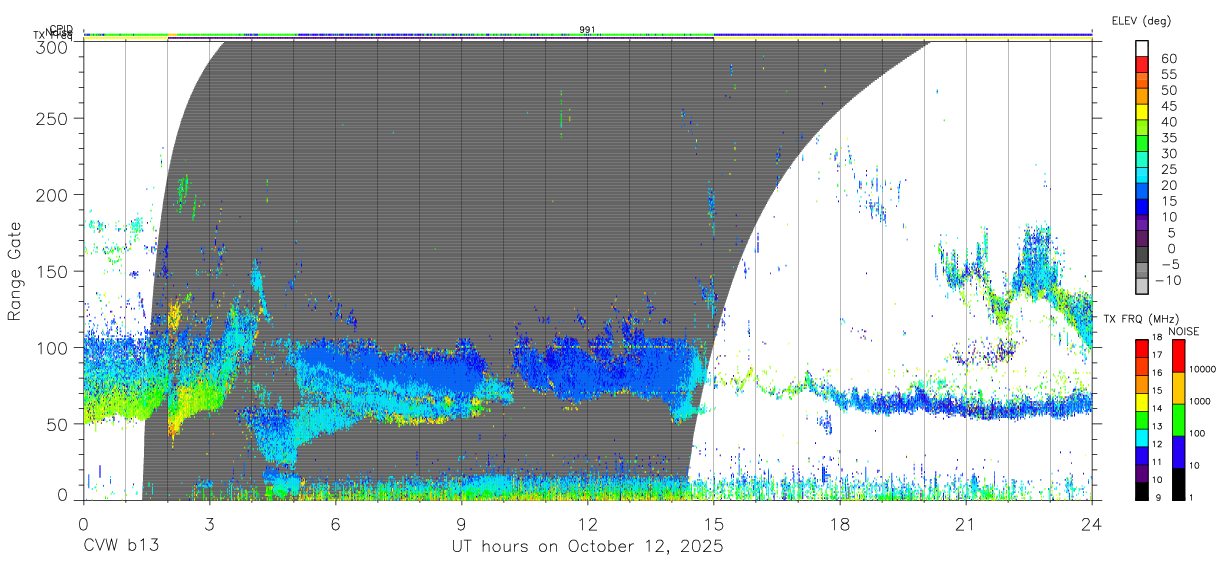The height and width of the screenshot is (567, 1228).
Task: Click the ELEV legend value '-10'
Action: [1170, 280]
